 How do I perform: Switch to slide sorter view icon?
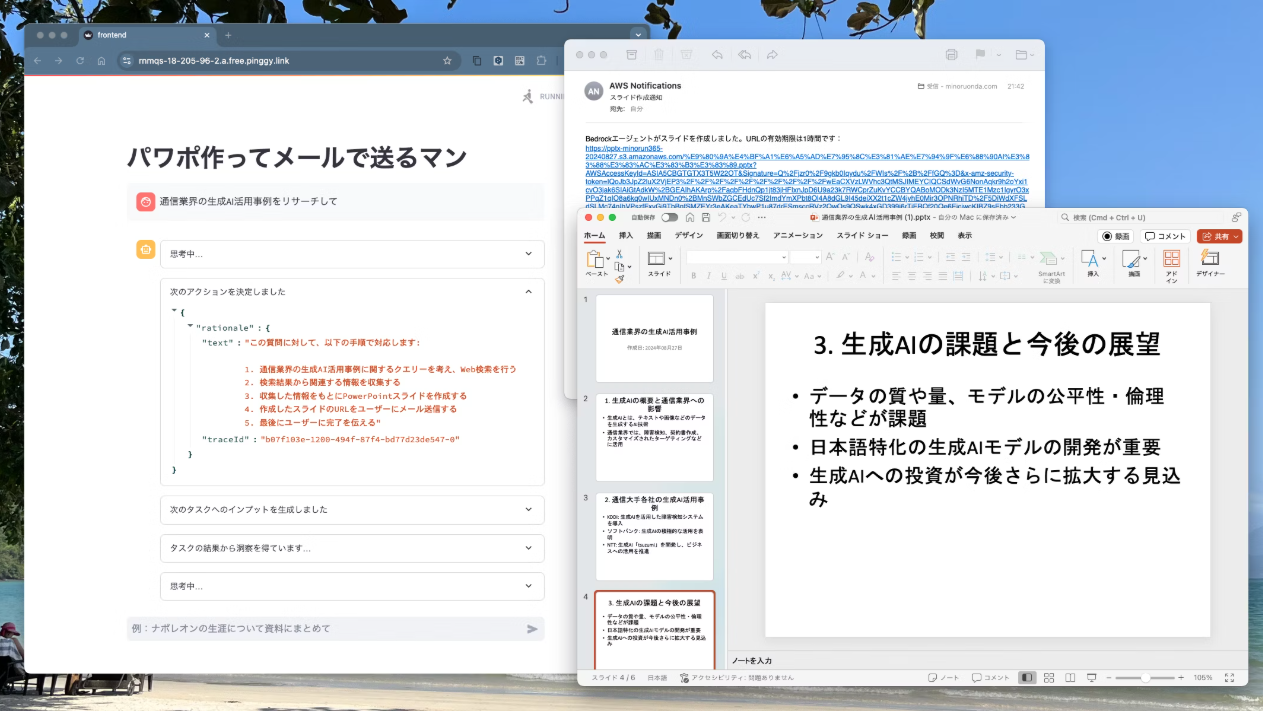(x=1050, y=677)
